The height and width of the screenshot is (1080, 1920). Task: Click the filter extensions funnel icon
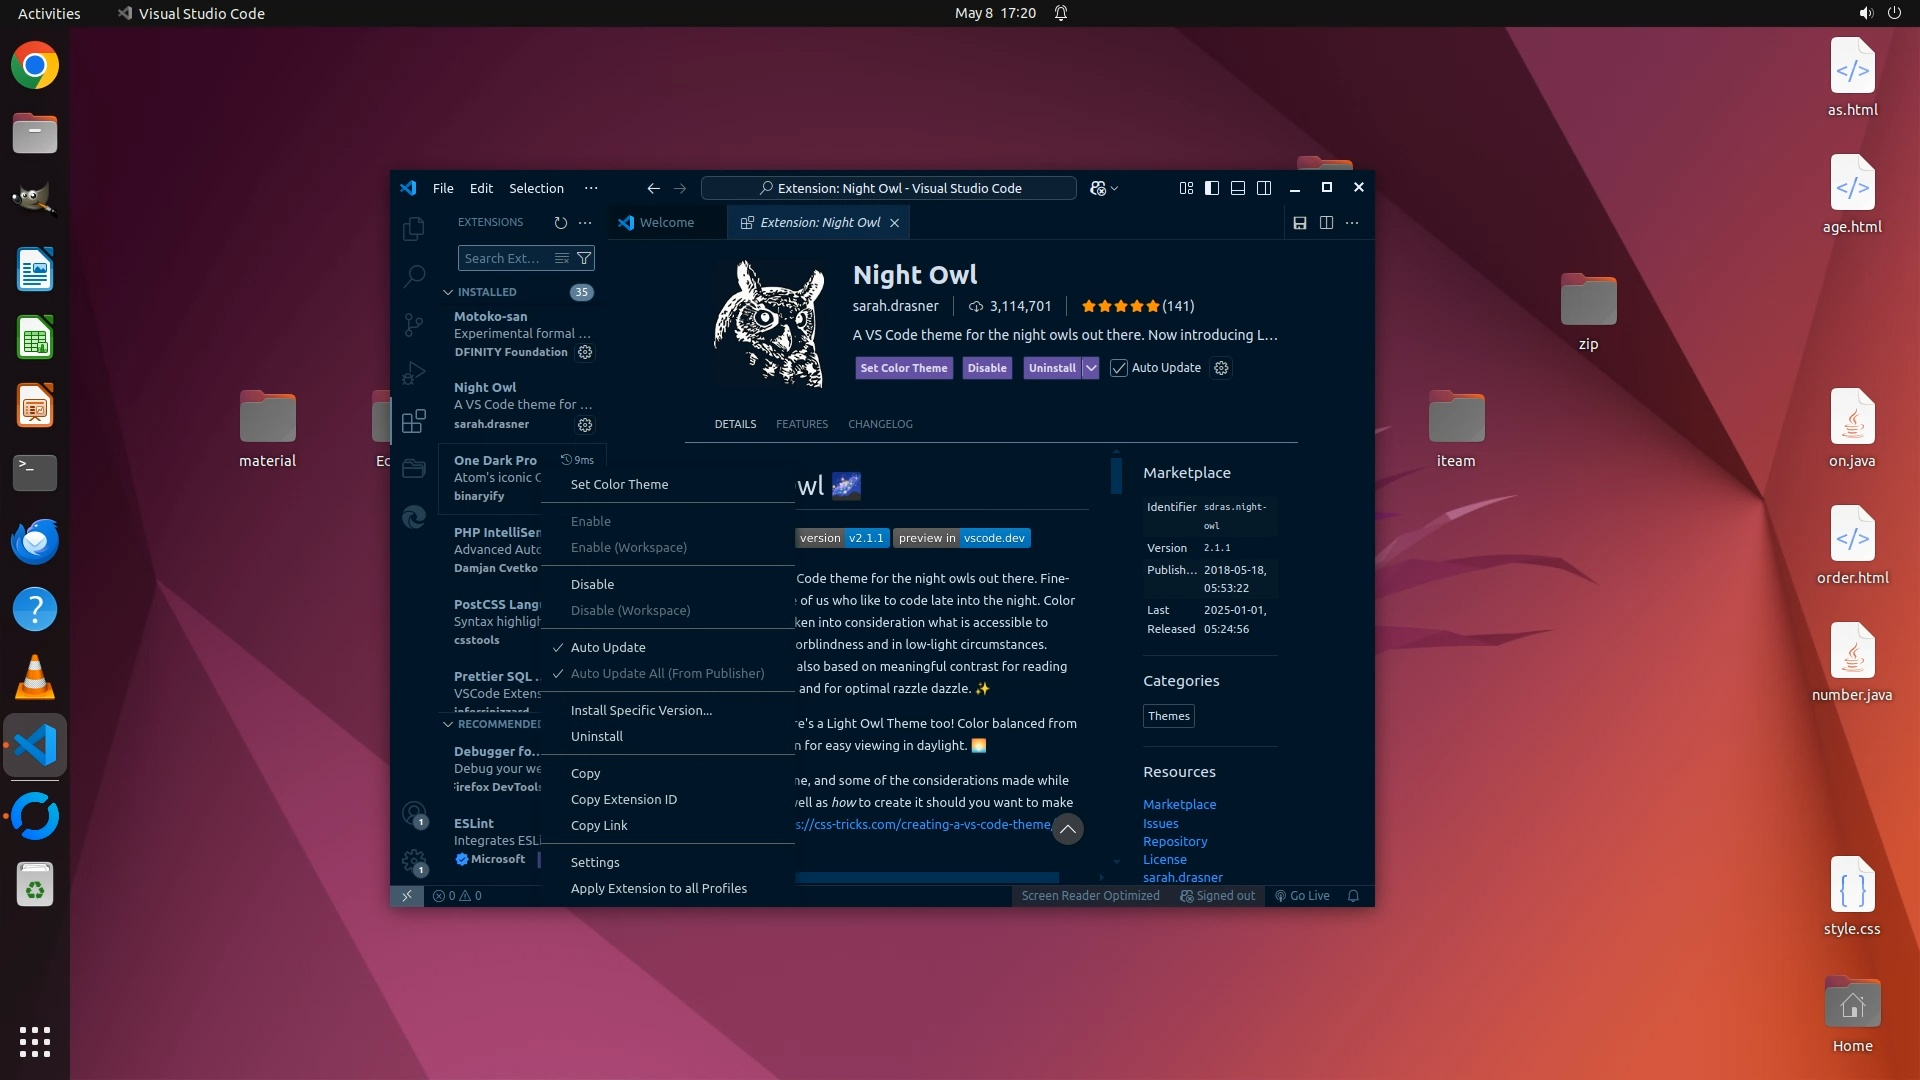584,258
